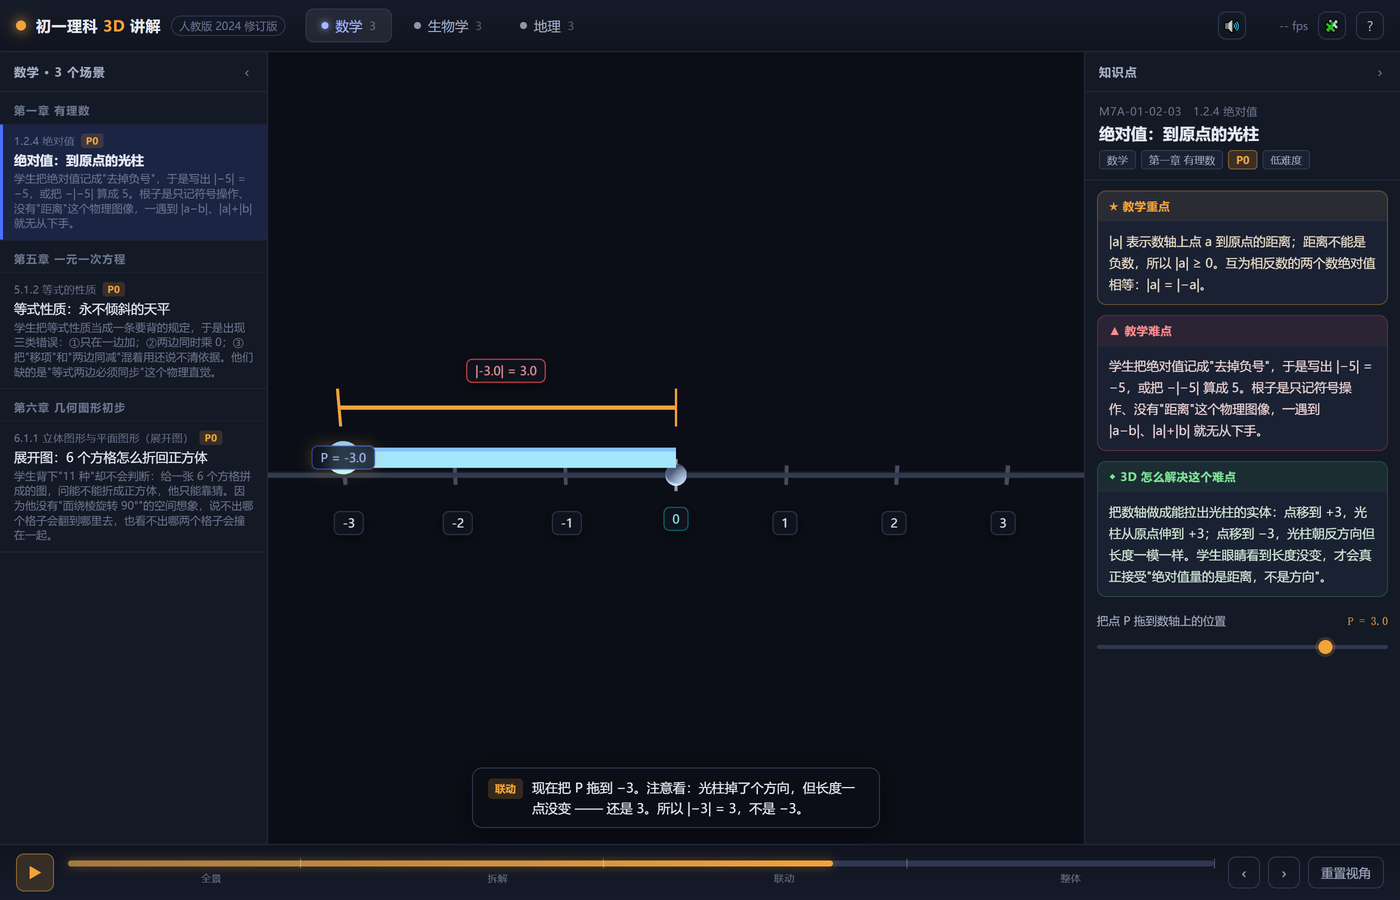Collapse the 知识点 panel with its chevron
1400x900 pixels.
pos(1380,73)
